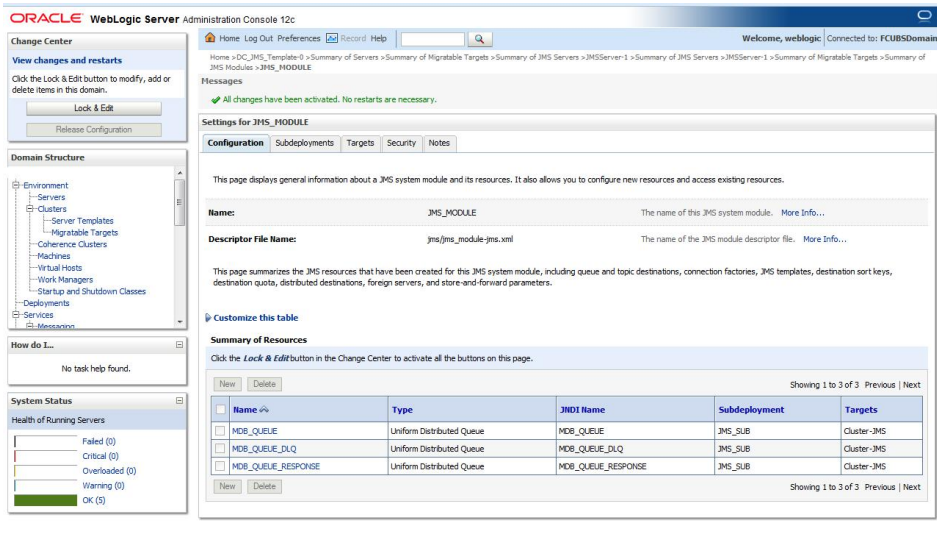This screenshot has height=541, width=937.
Task: Click the bottom Delete button
Action: point(264,486)
